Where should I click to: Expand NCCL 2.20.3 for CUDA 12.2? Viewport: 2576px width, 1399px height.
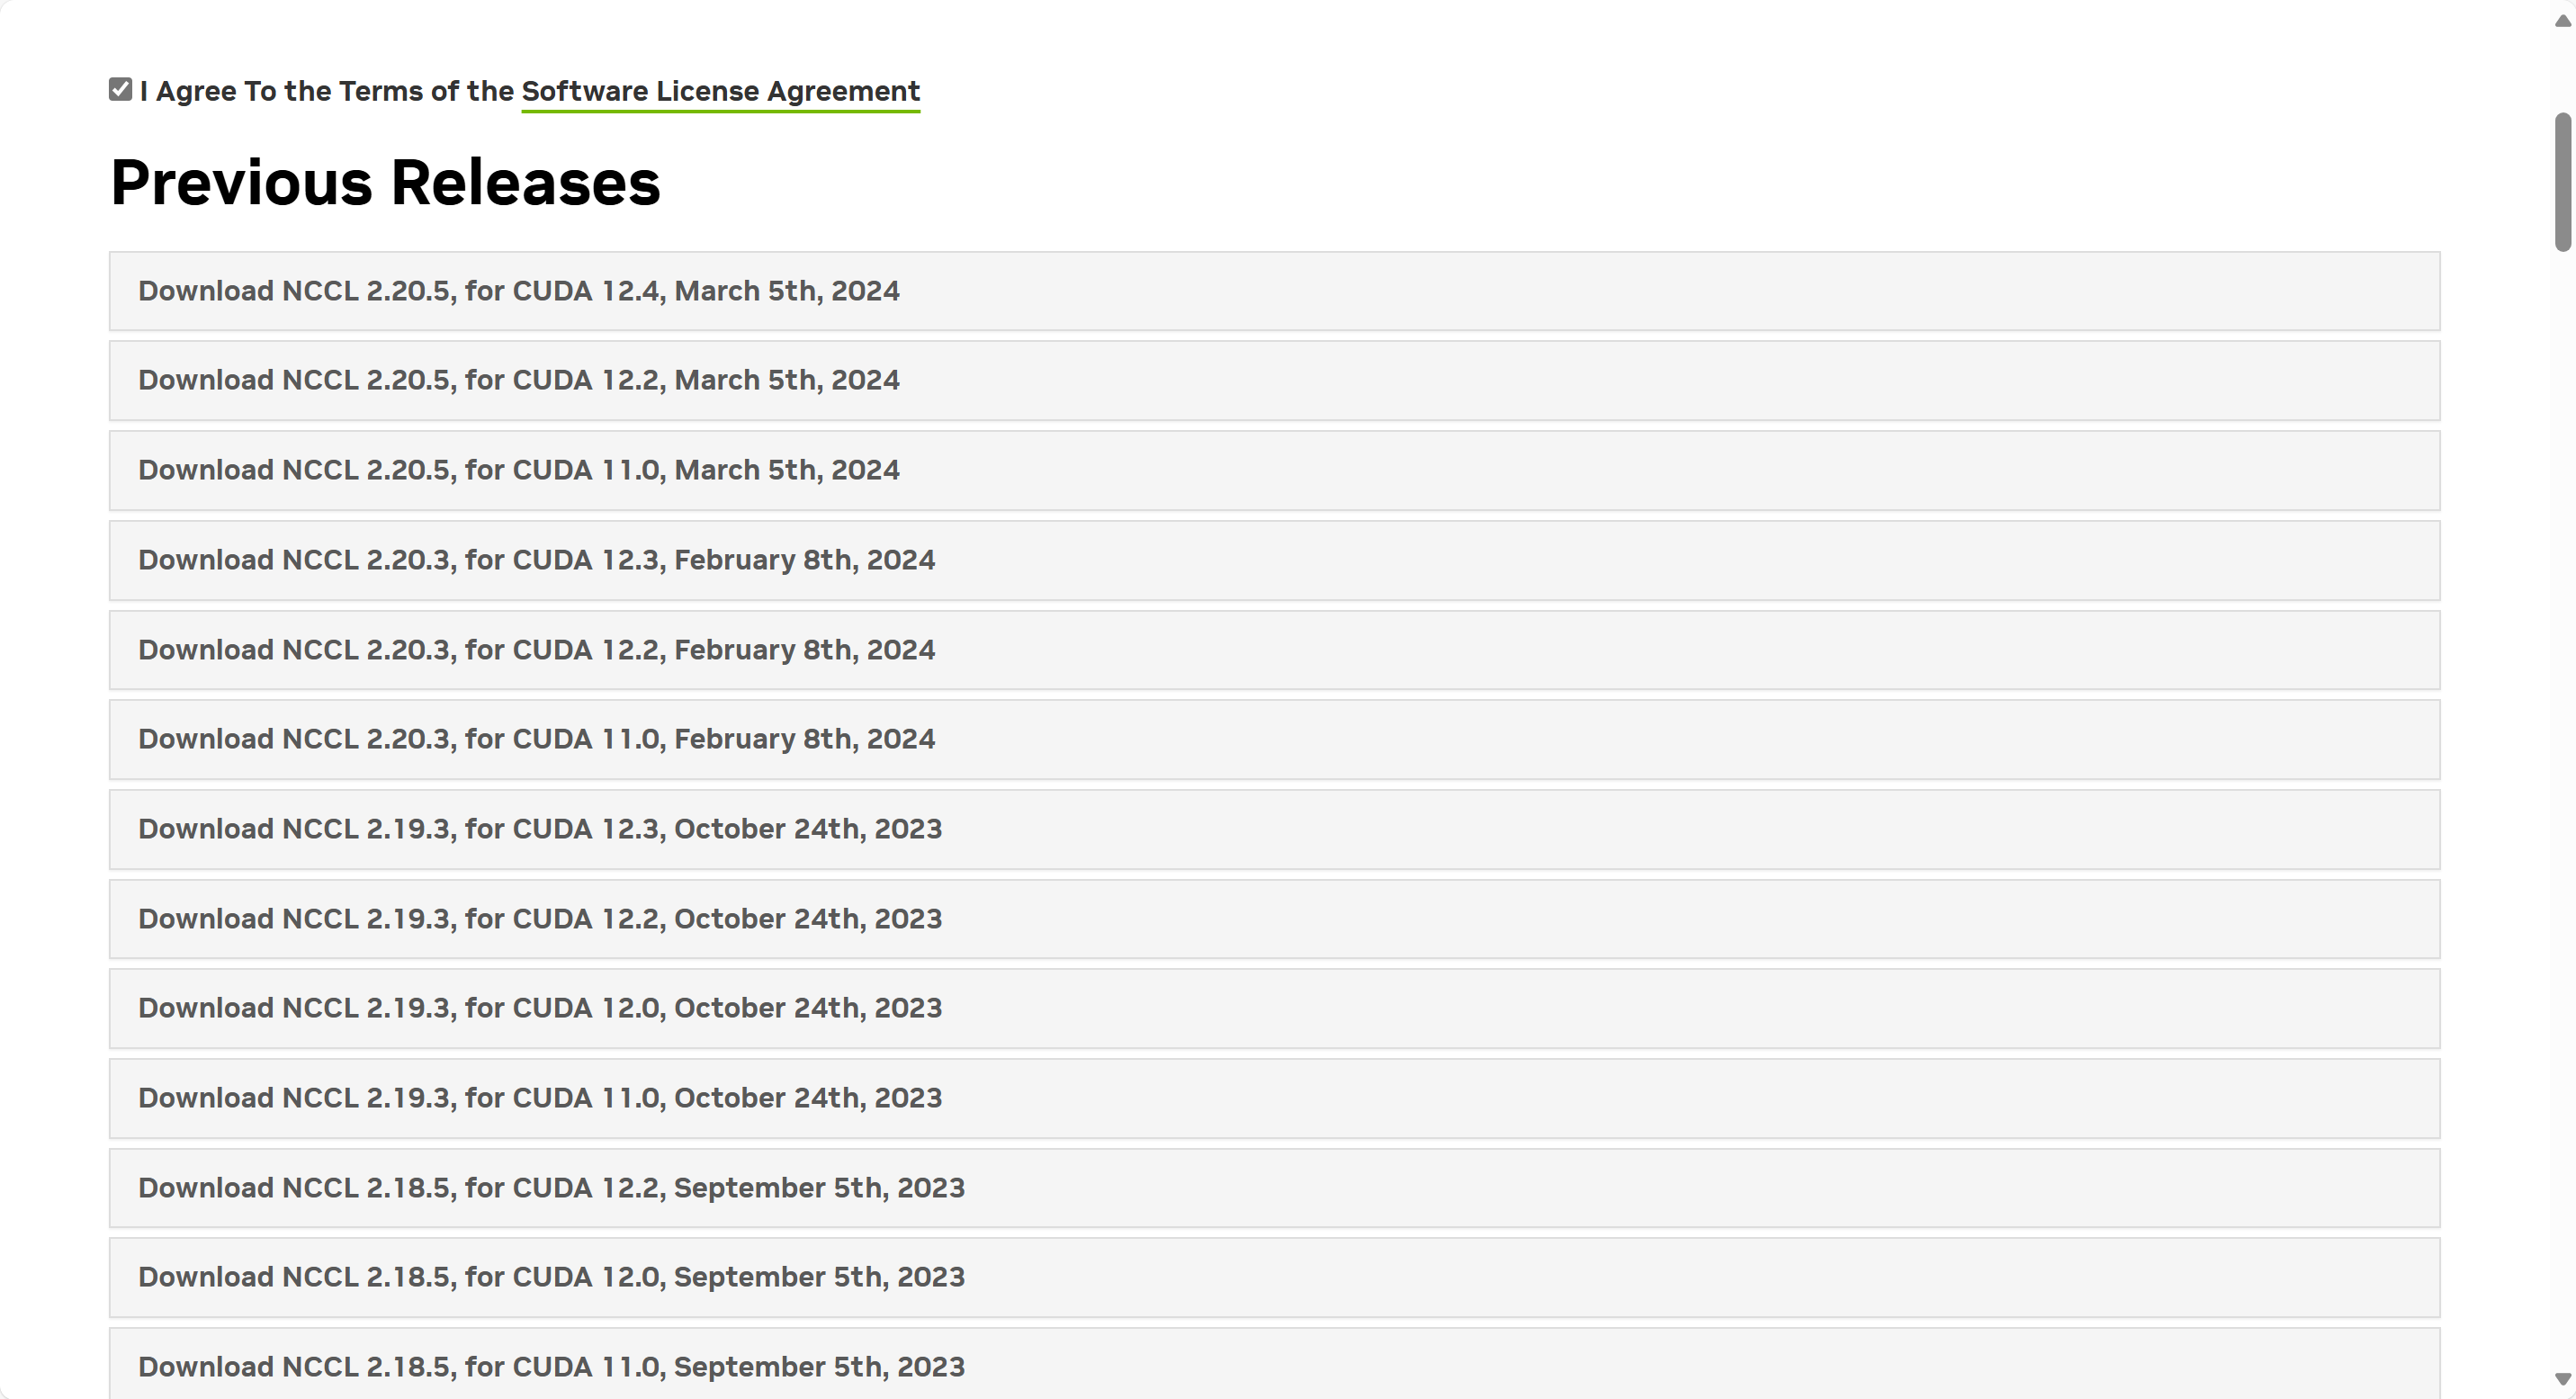click(x=536, y=650)
